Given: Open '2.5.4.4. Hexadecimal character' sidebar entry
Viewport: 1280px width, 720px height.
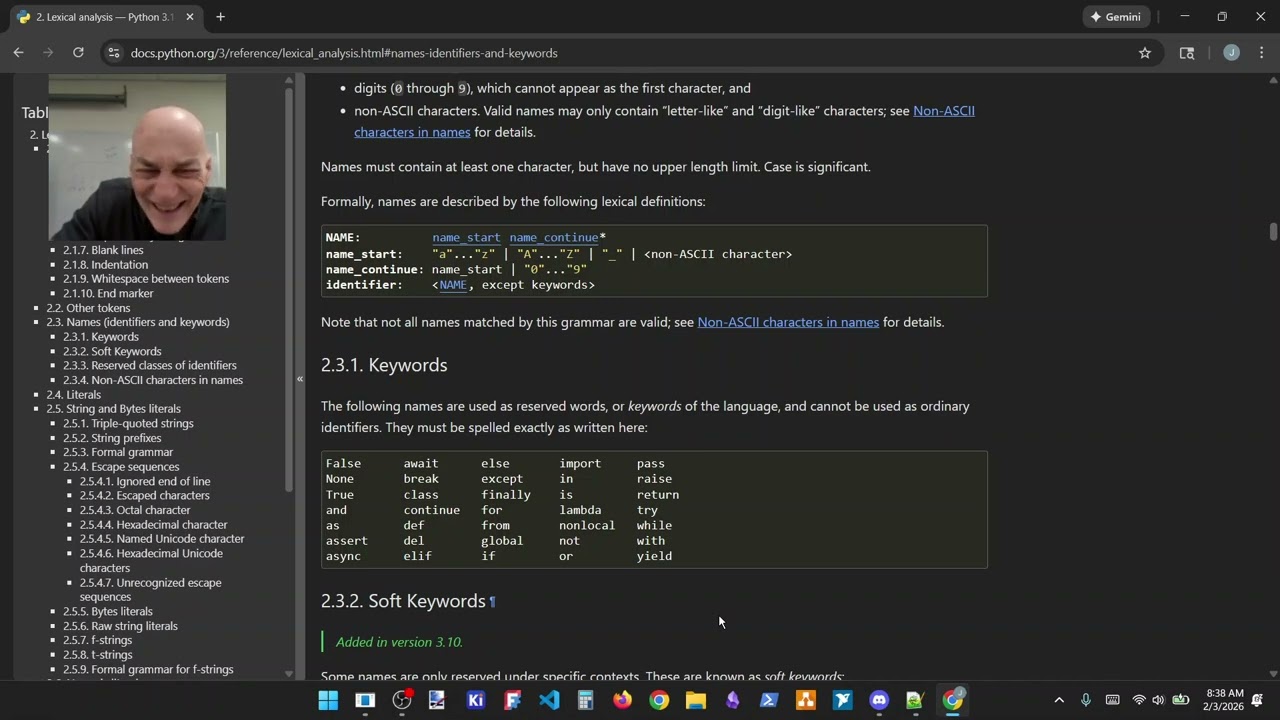Looking at the screenshot, I should click(x=153, y=525).
